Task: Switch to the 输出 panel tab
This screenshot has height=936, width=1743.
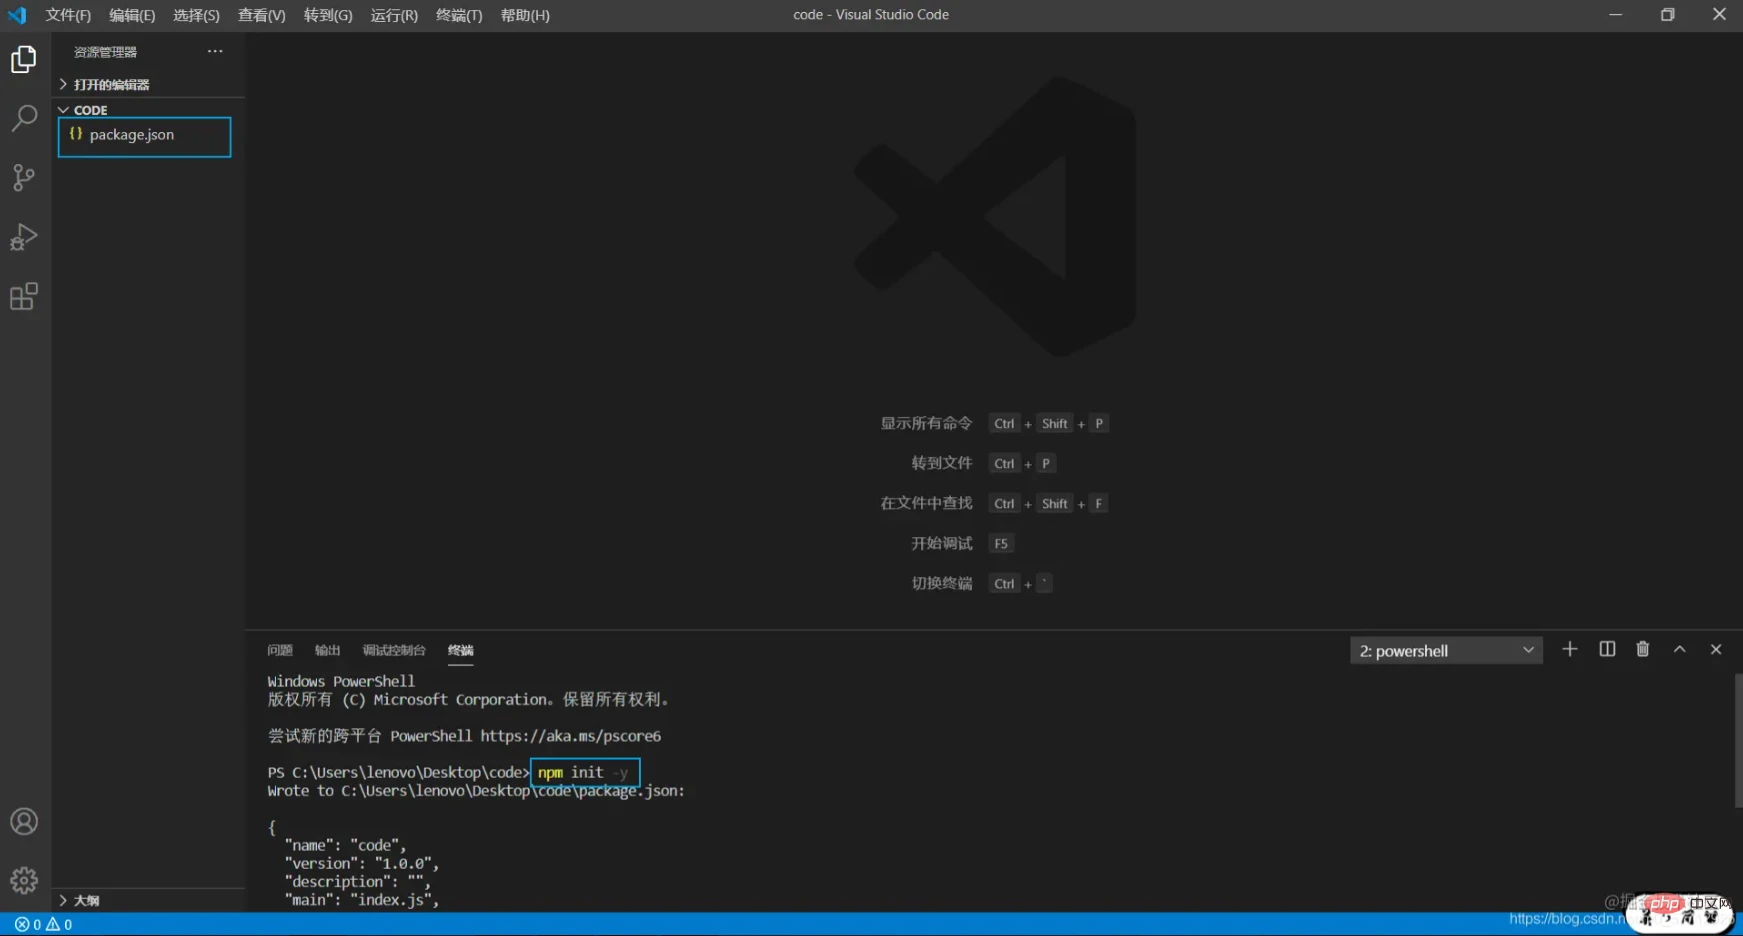Action: click(328, 651)
